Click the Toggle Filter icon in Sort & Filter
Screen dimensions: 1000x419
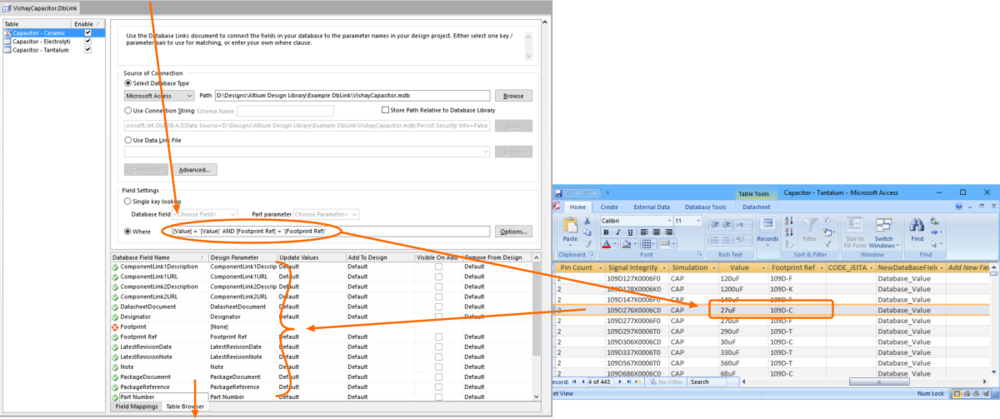[827, 244]
